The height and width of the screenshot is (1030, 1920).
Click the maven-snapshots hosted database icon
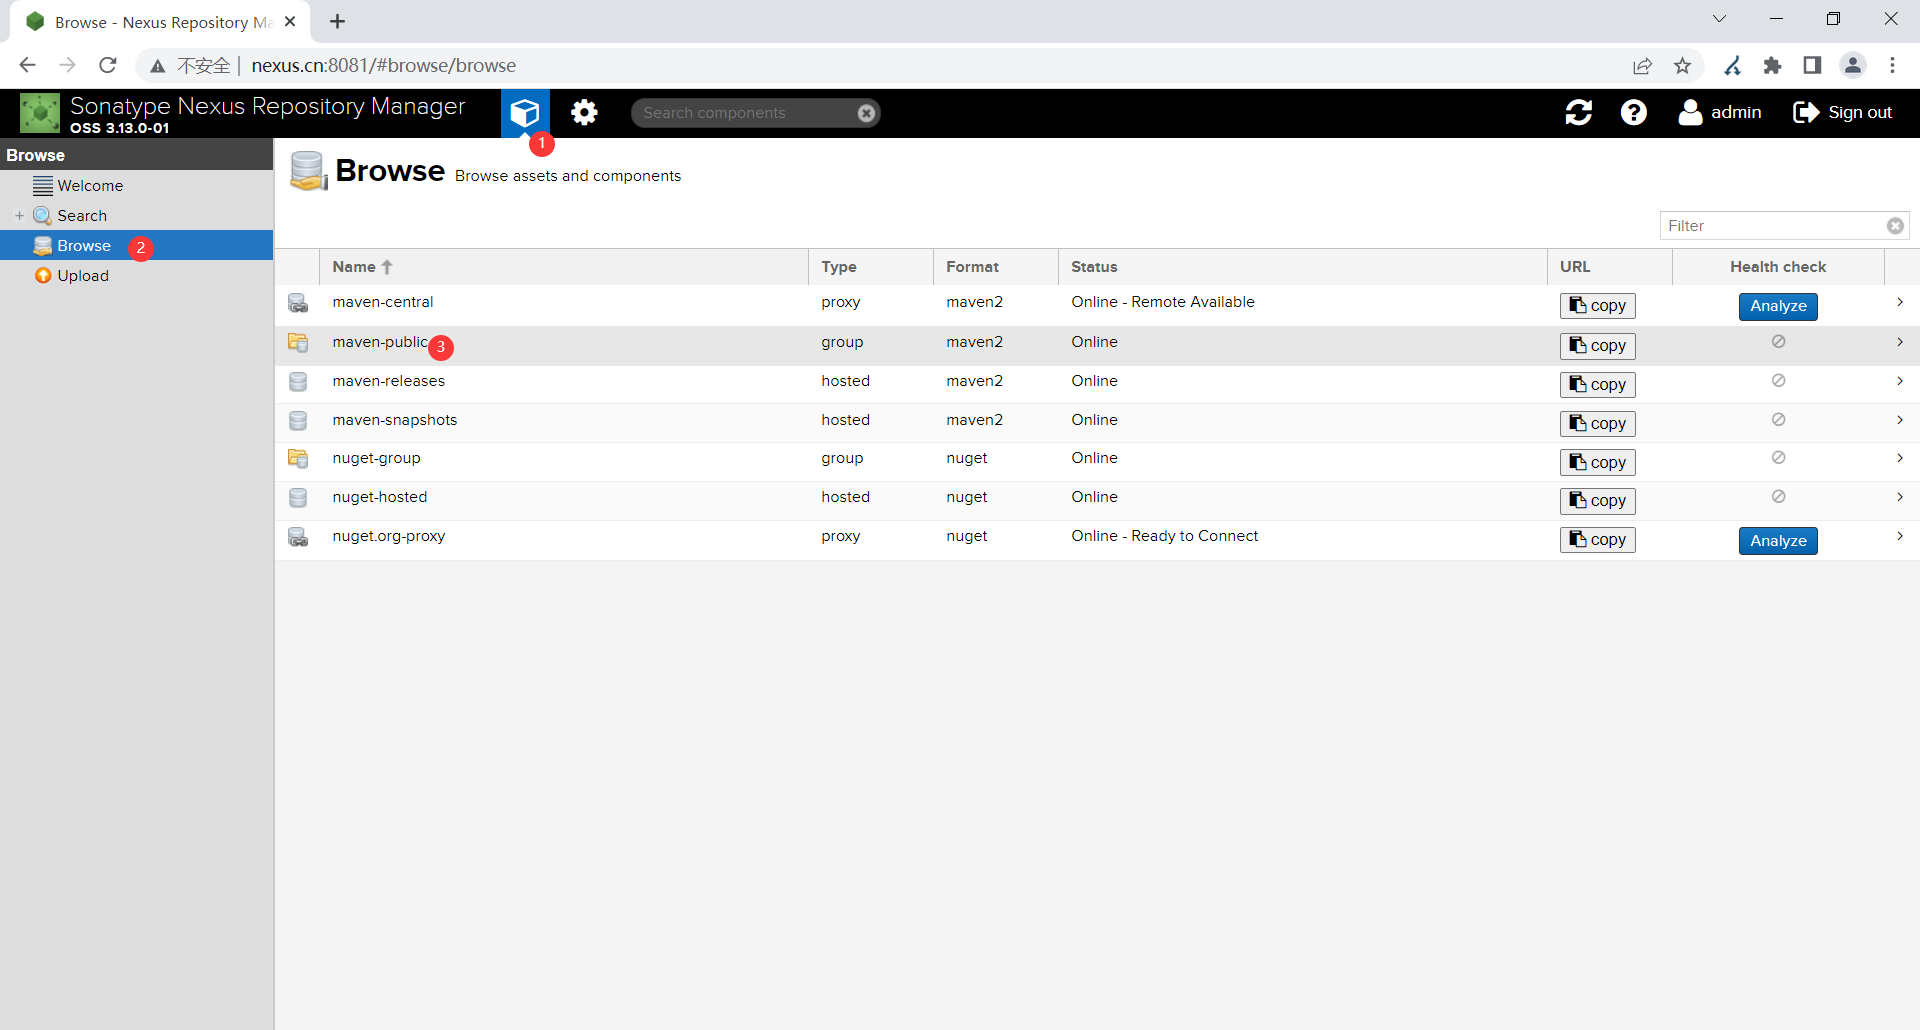pyautogui.click(x=298, y=421)
